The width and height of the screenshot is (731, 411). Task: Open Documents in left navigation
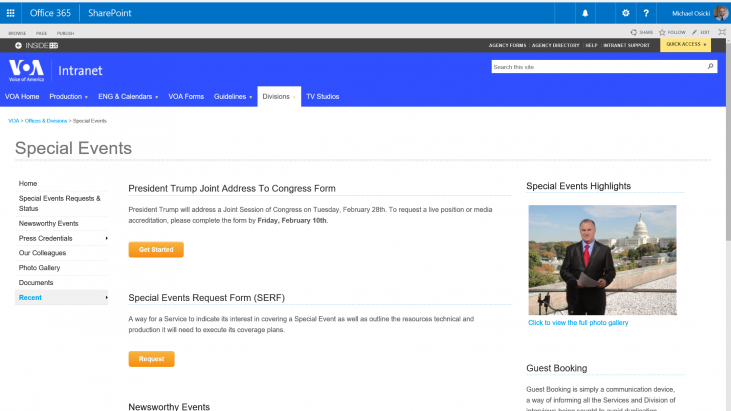pos(36,283)
